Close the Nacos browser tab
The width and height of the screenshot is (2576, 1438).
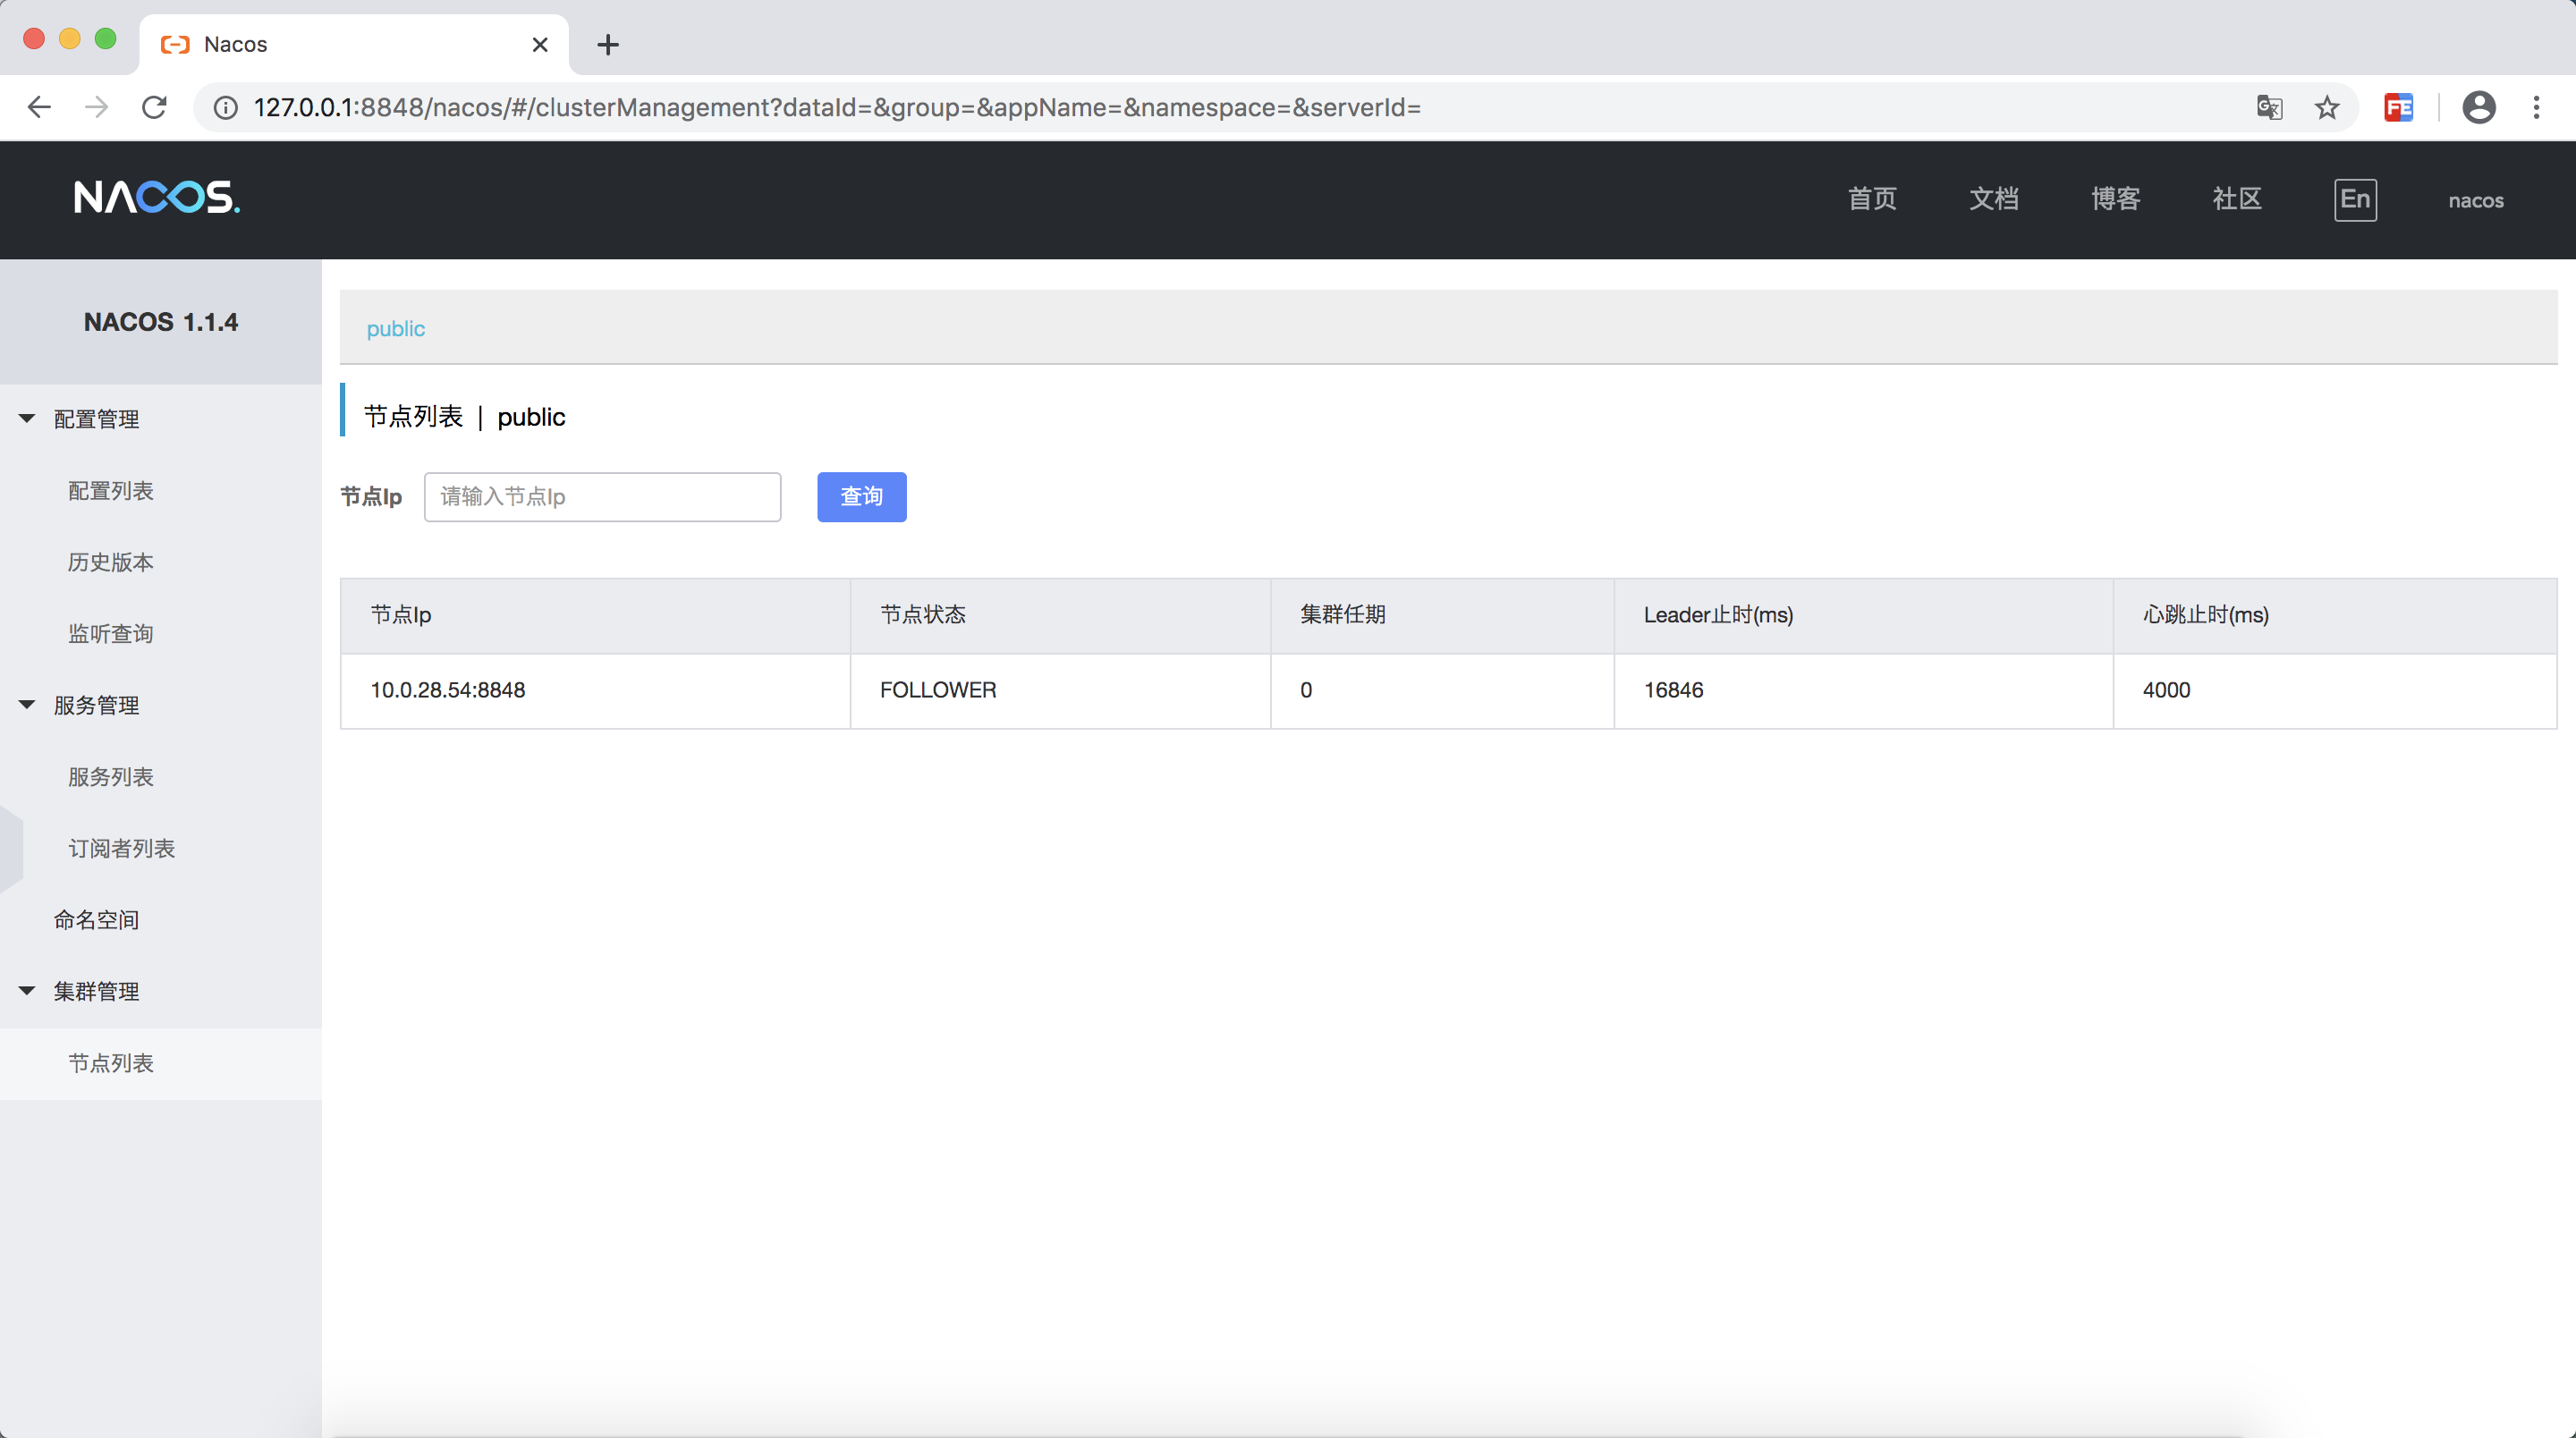pyautogui.click(x=540, y=44)
